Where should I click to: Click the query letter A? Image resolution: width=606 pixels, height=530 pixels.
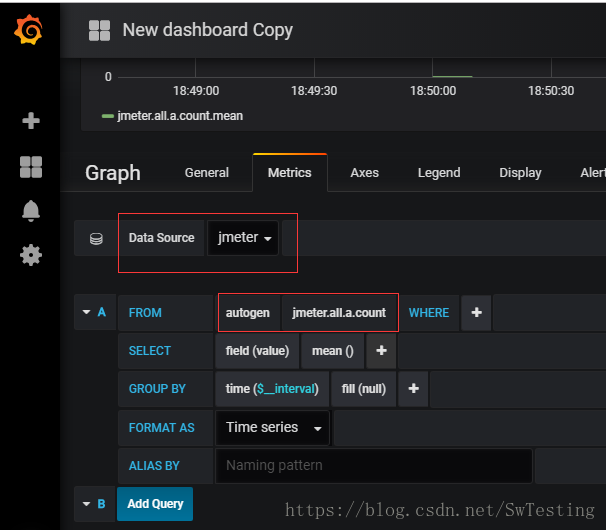(101, 312)
